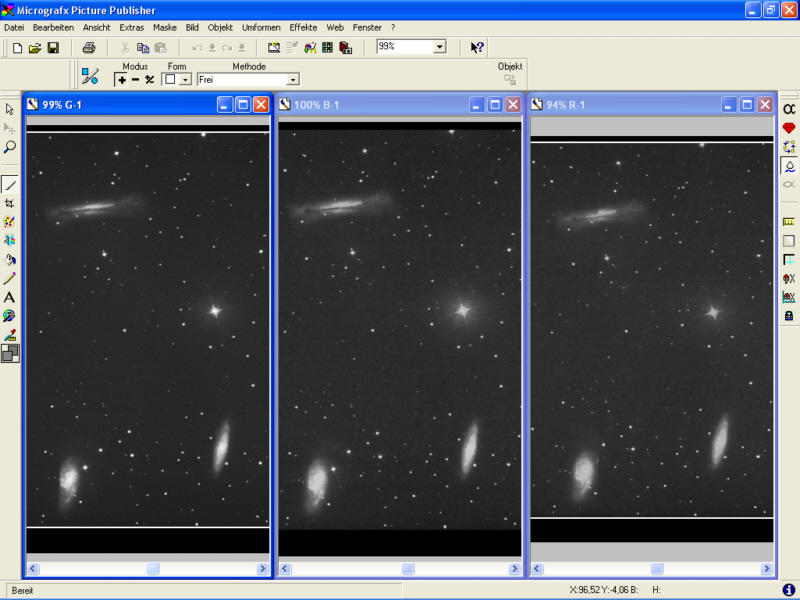Open the Effekte menu
Image resolution: width=800 pixels, height=600 pixels.
303,27
